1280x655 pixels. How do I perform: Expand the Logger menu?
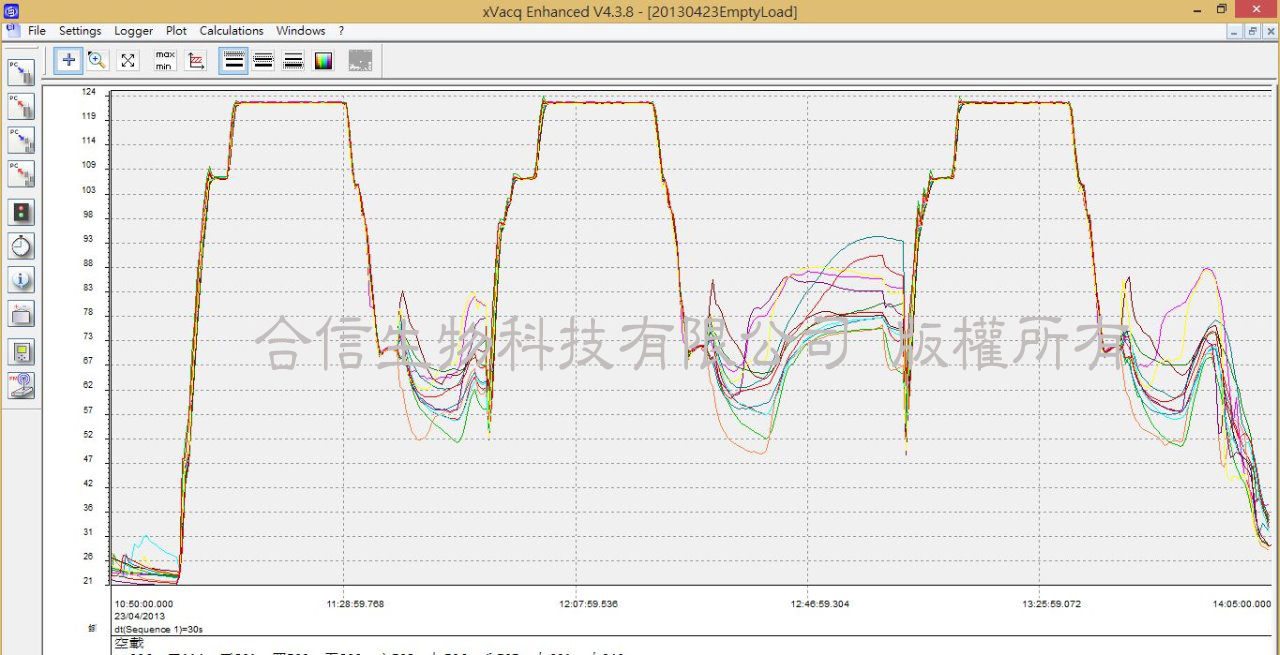point(133,31)
